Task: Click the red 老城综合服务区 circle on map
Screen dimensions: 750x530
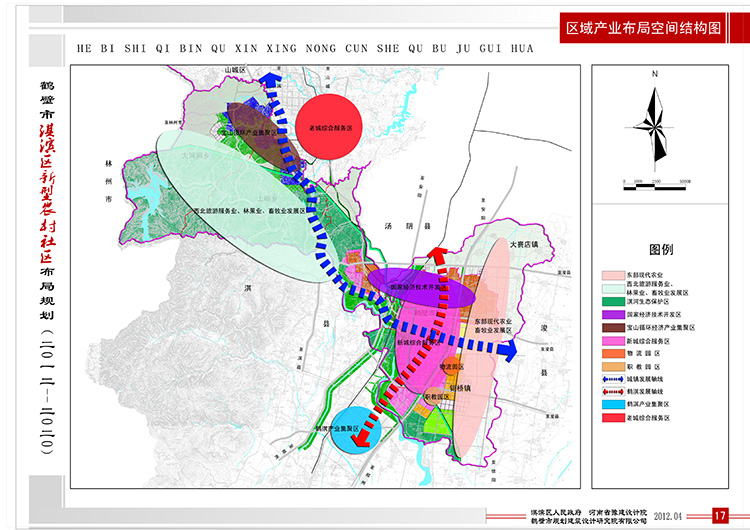Action: 329,127
